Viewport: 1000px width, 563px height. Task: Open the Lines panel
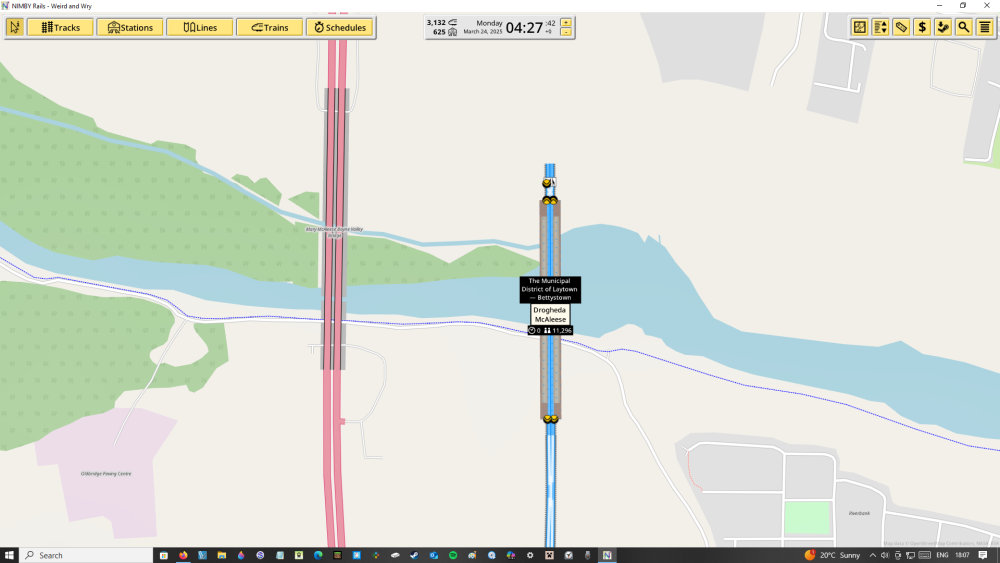(x=200, y=27)
